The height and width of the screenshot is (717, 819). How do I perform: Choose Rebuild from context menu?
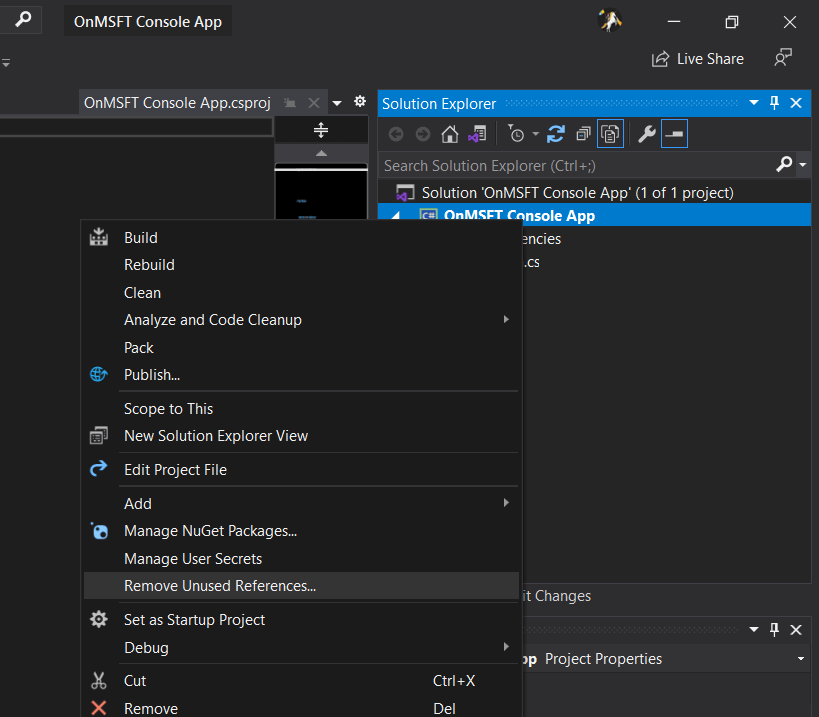point(301,265)
